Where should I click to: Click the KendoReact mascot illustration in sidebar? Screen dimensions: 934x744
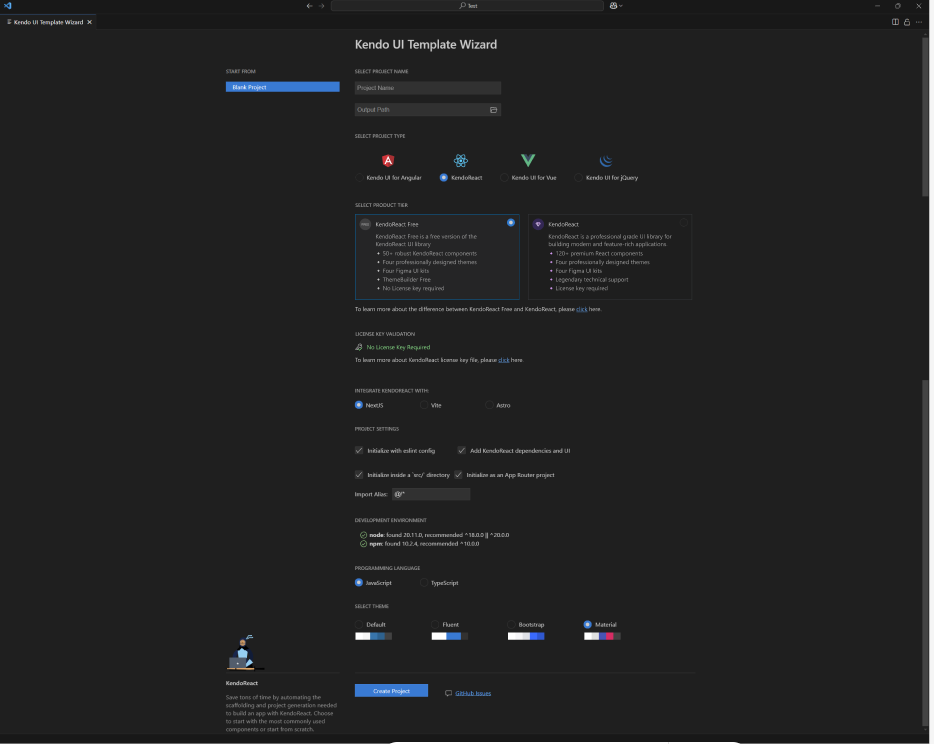coord(246,652)
